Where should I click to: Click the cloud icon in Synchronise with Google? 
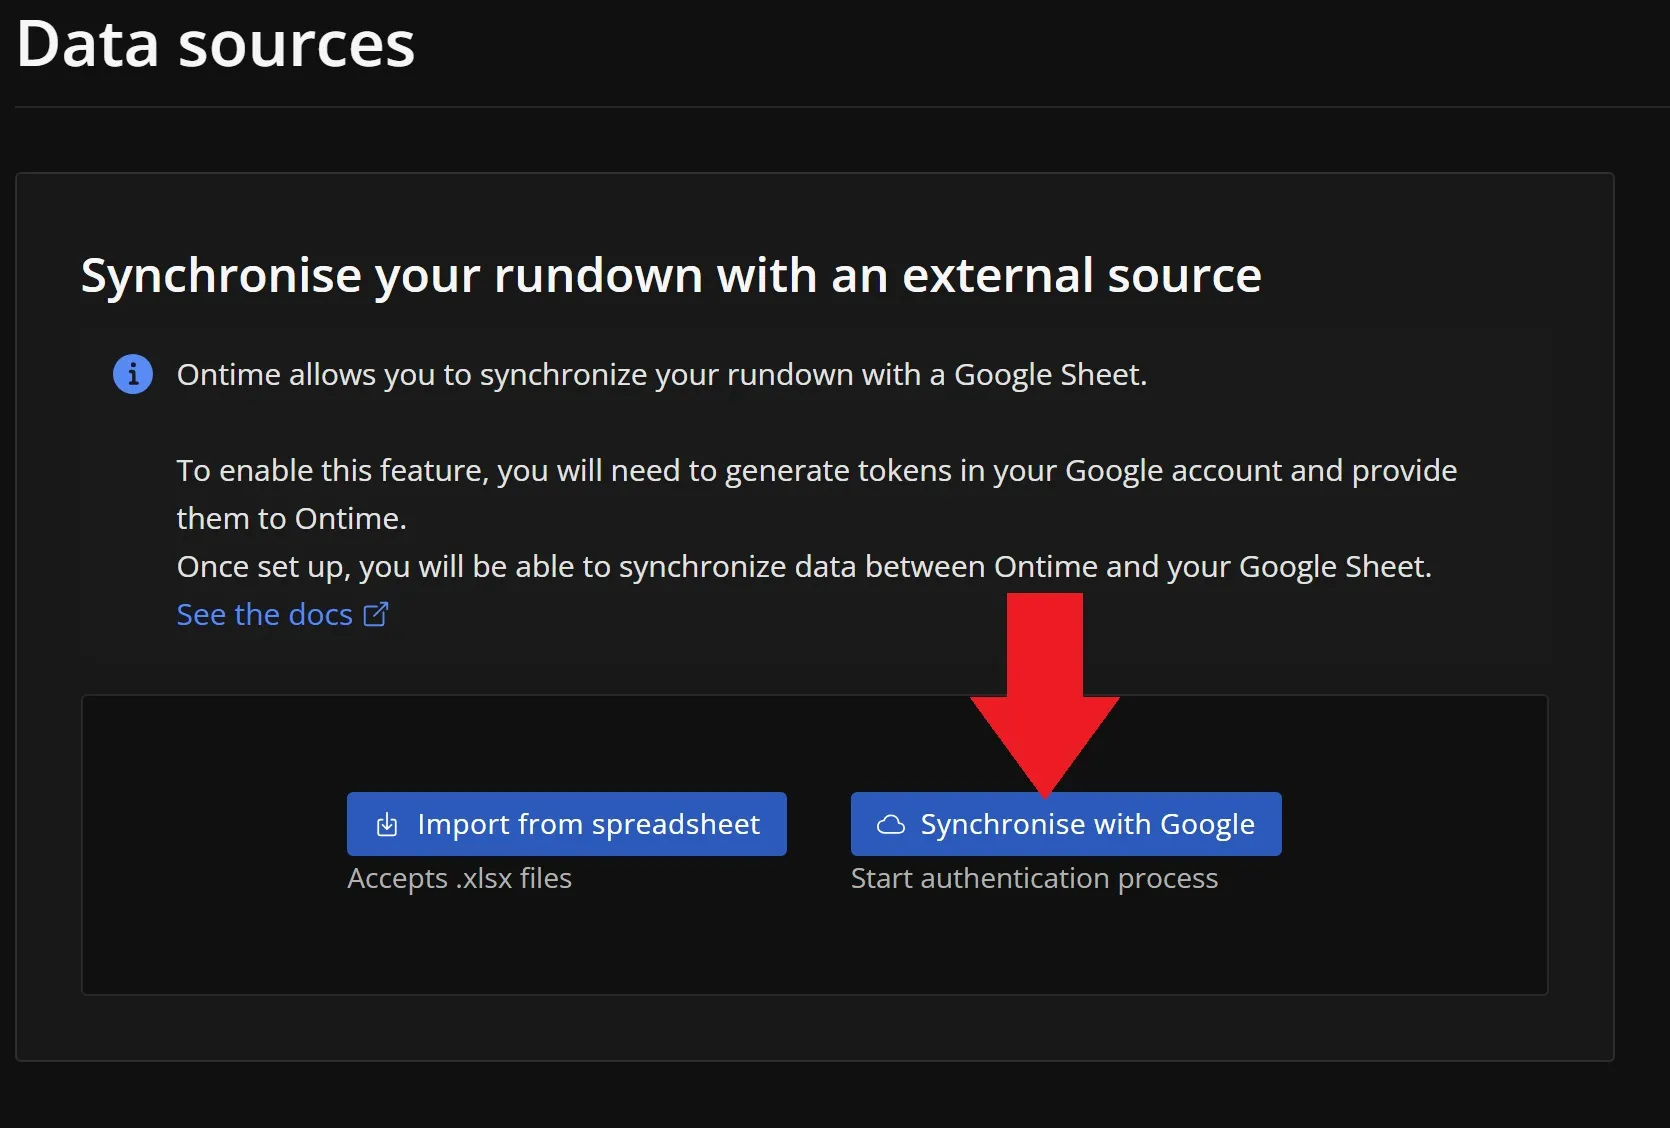tap(890, 825)
